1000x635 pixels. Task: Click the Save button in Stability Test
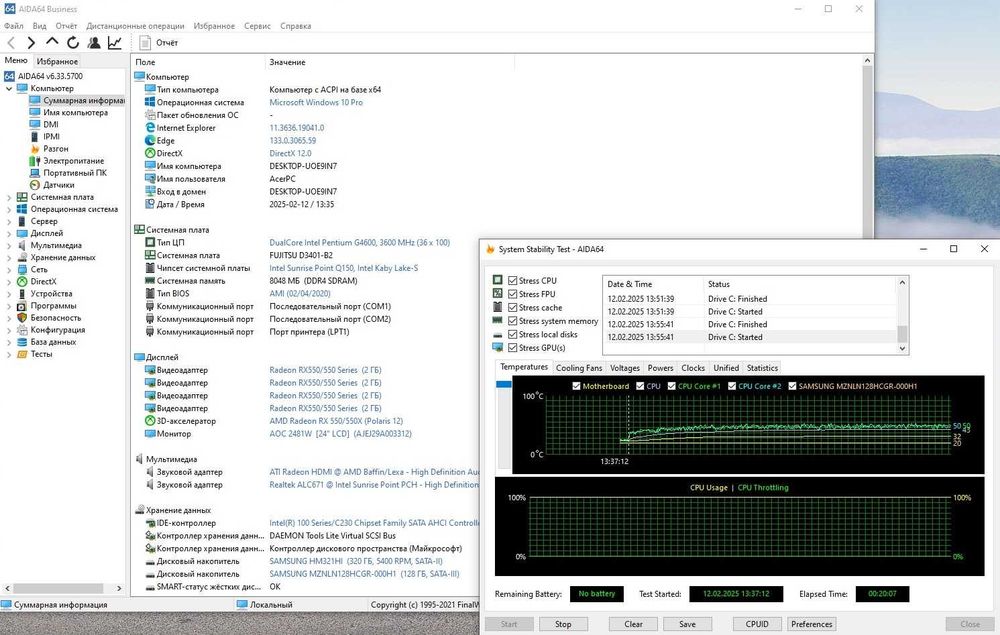(688, 624)
